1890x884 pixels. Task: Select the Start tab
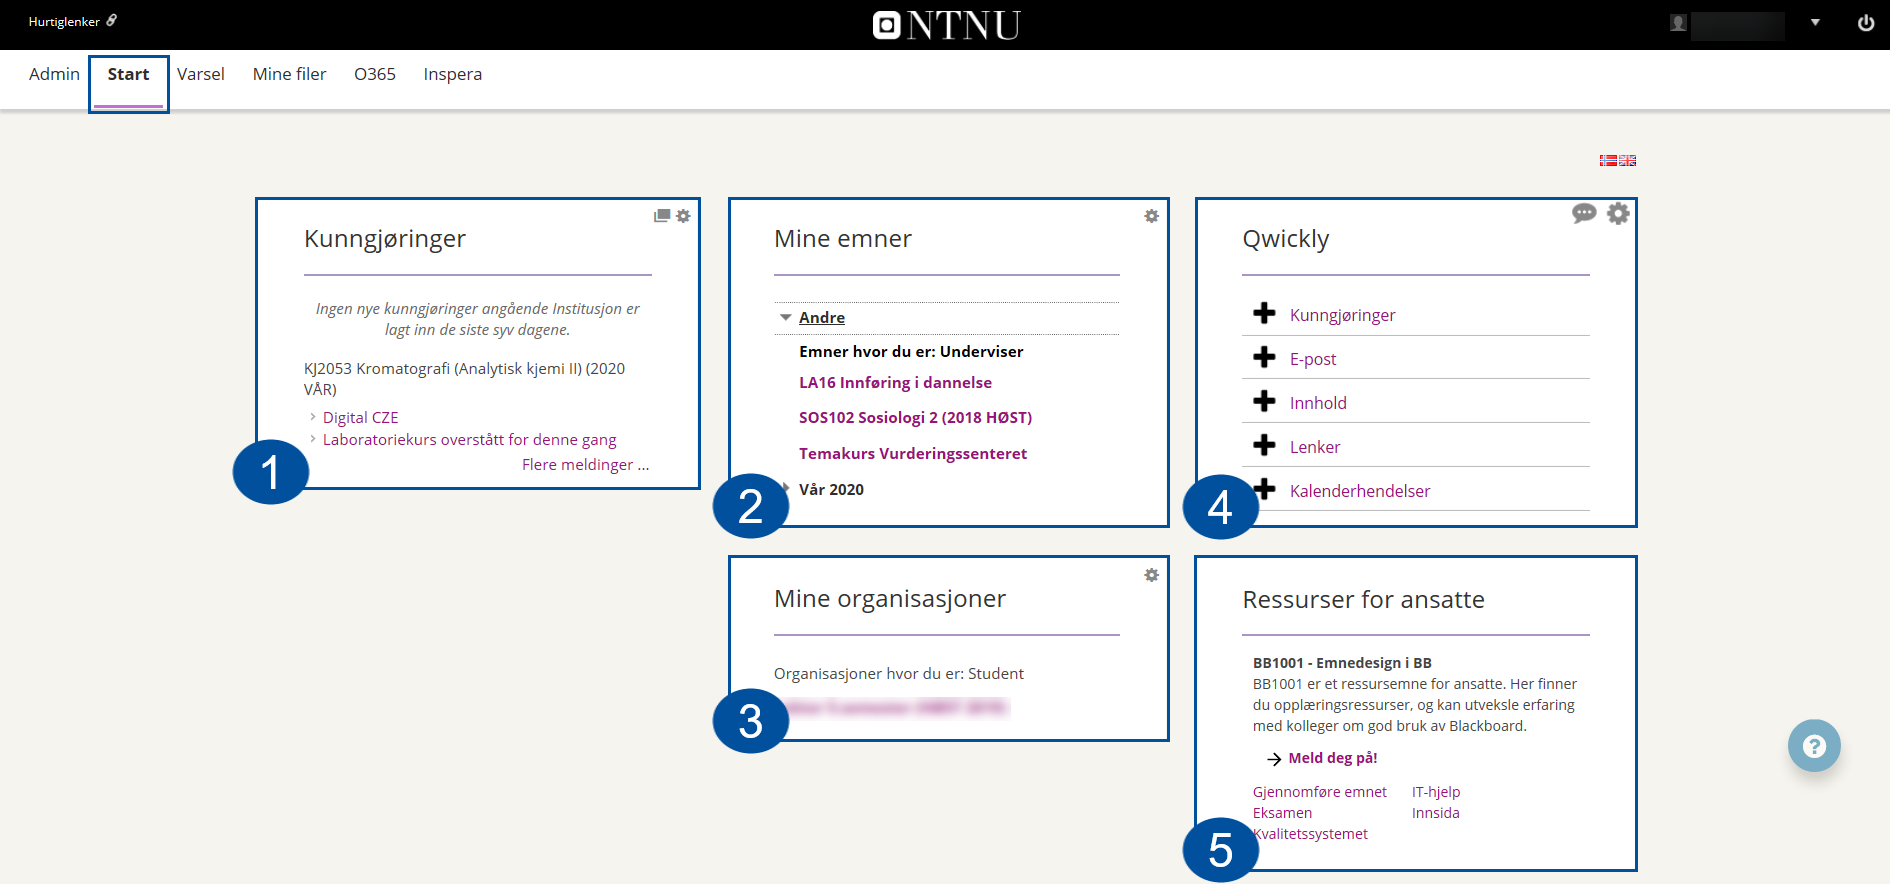[x=128, y=74]
